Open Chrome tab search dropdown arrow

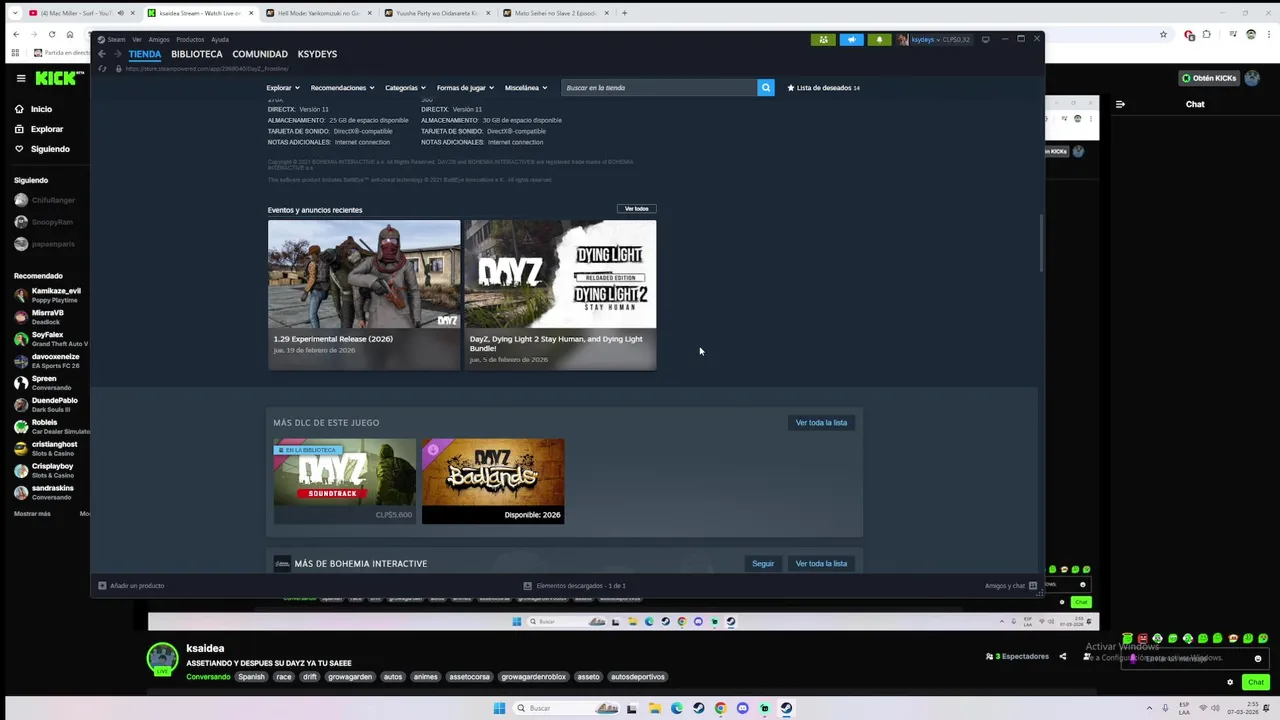(x=15, y=13)
